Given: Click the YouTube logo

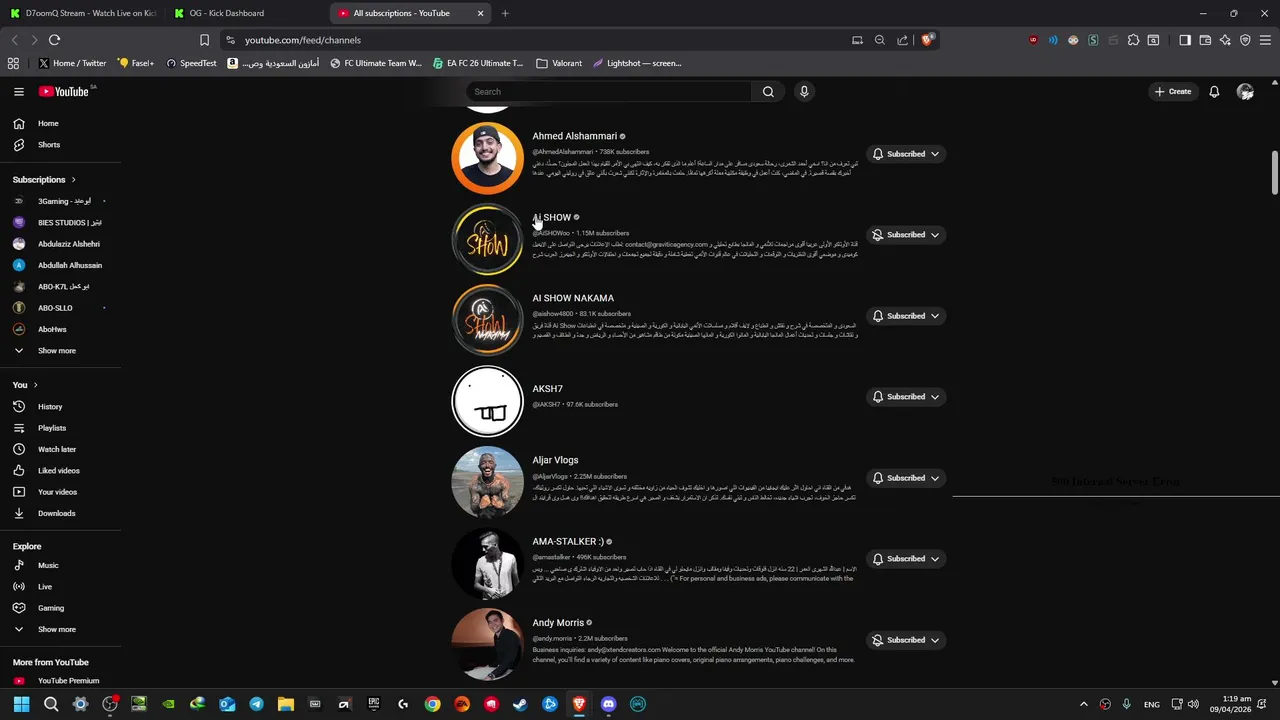Looking at the screenshot, I should point(66,91).
